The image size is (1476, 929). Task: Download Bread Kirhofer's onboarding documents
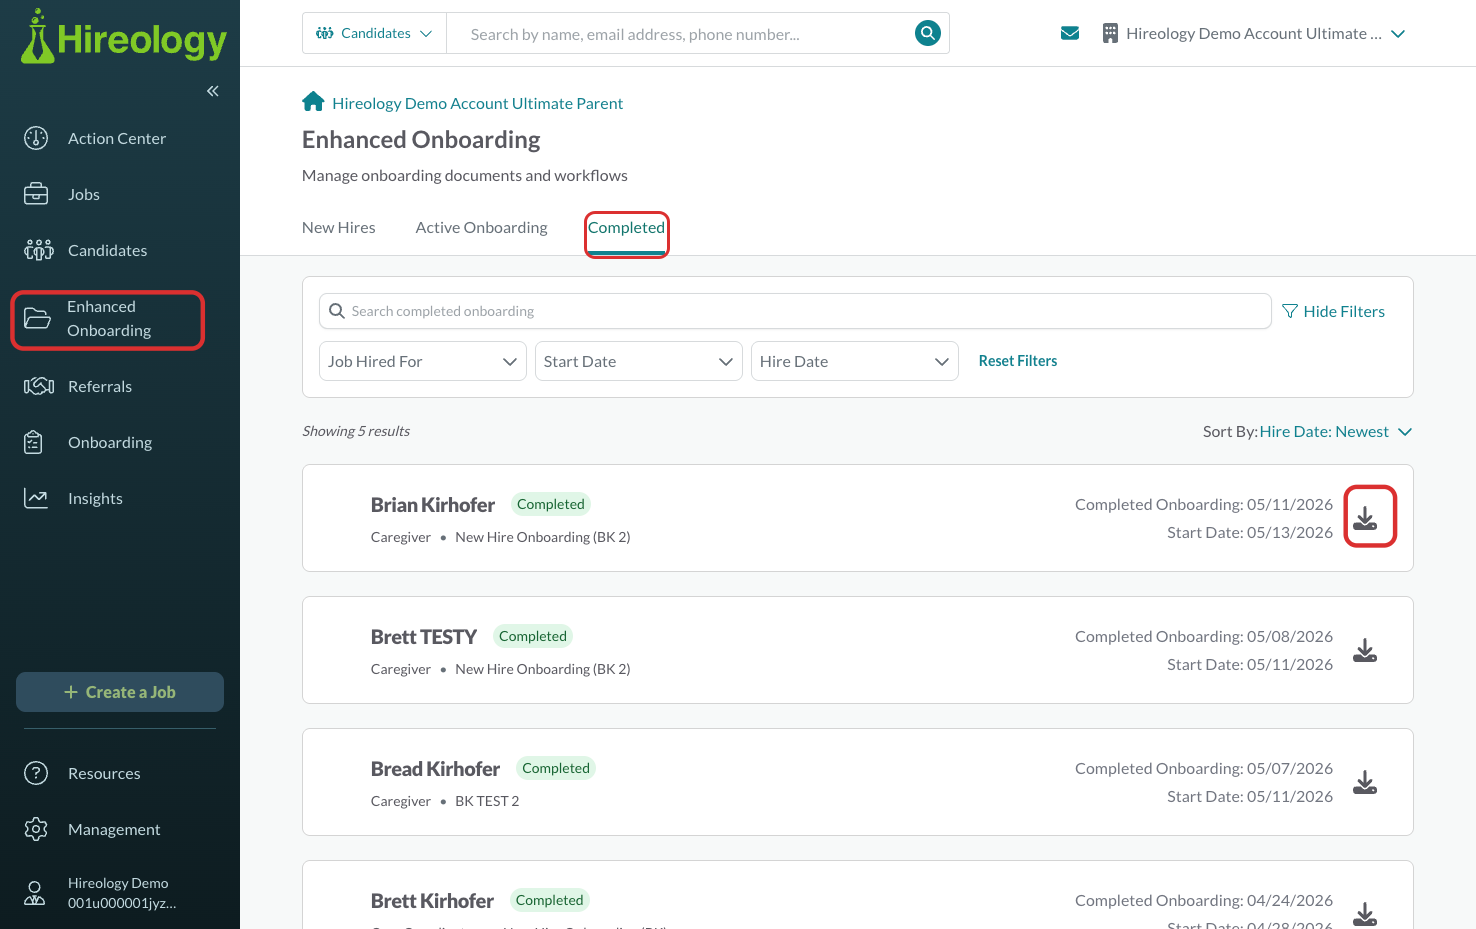click(x=1365, y=782)
